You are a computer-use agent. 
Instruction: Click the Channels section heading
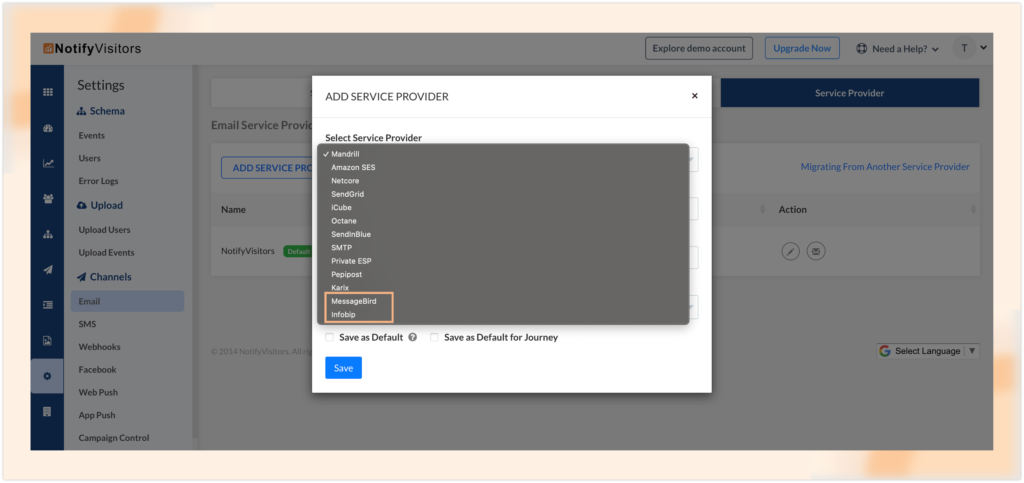(104, 277)
